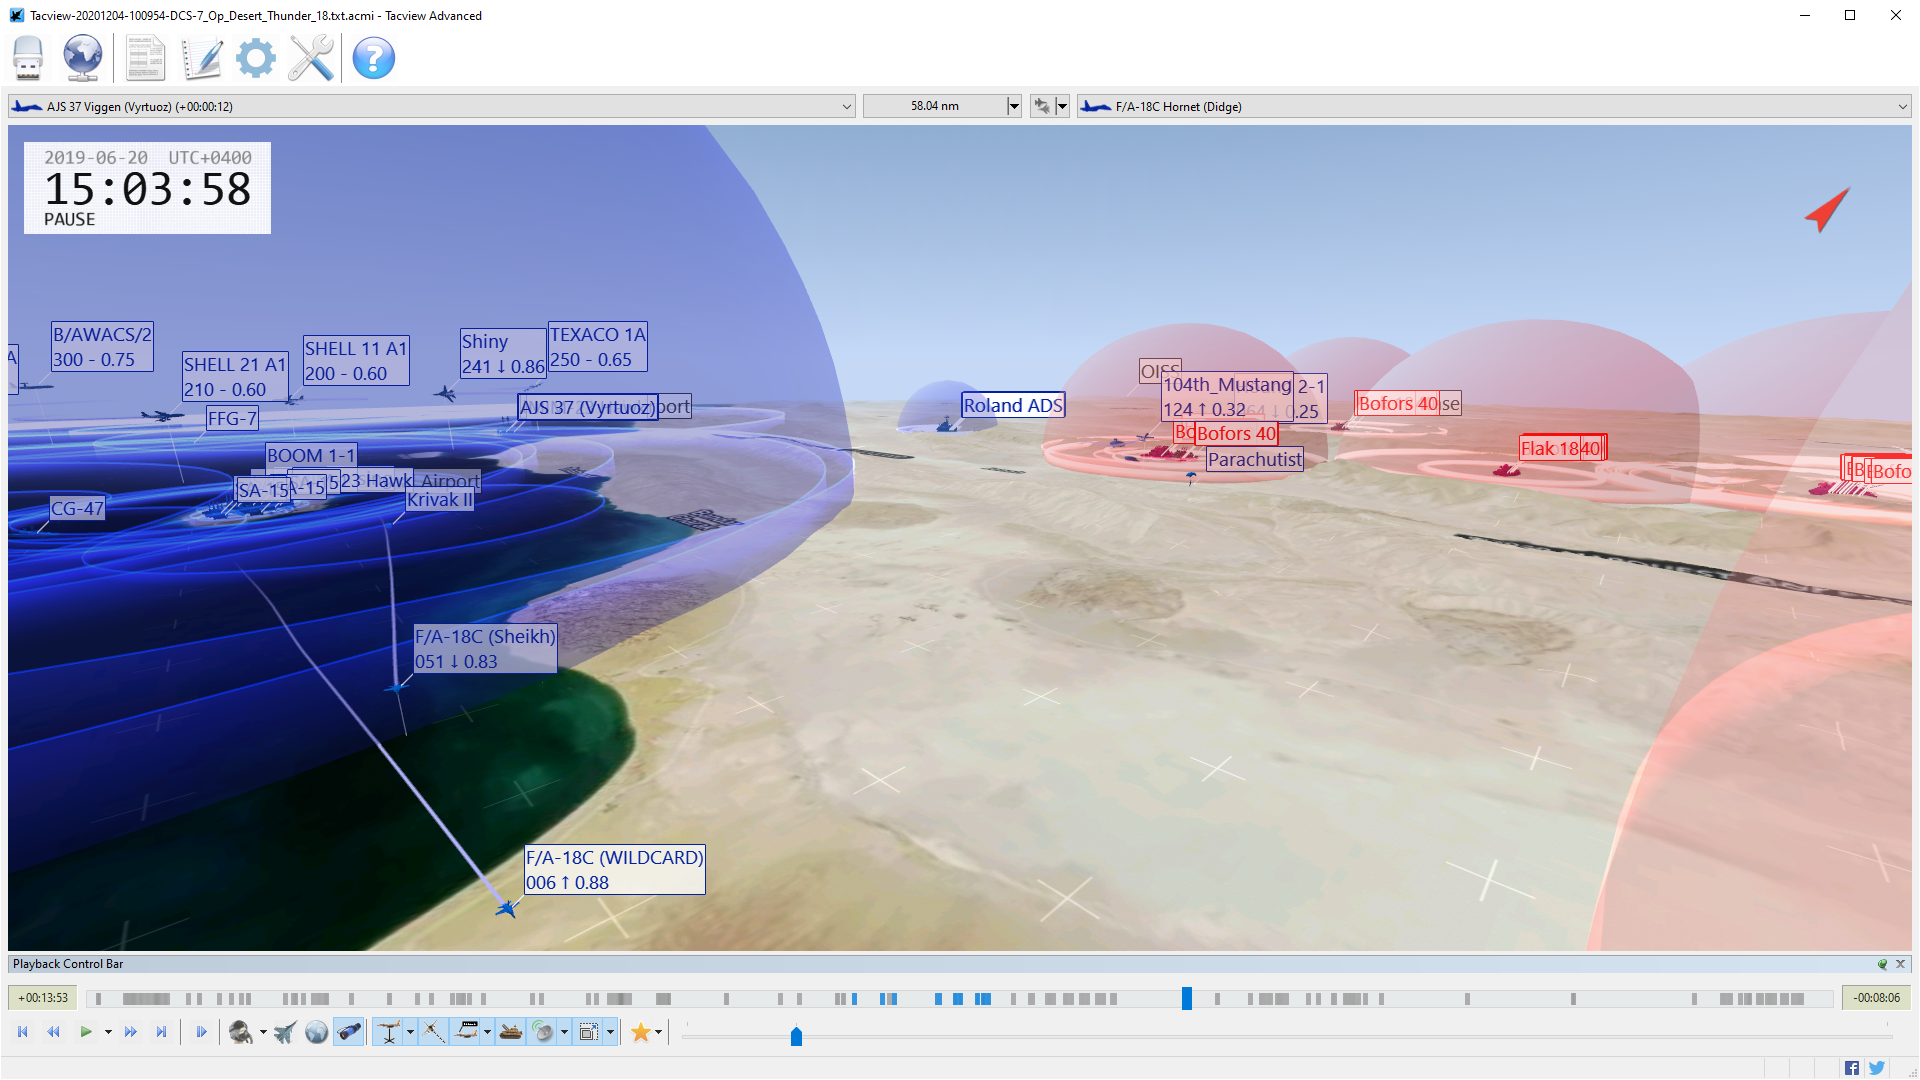Toggle the aircraft altitude pole display

click(x=389, y=1032)
